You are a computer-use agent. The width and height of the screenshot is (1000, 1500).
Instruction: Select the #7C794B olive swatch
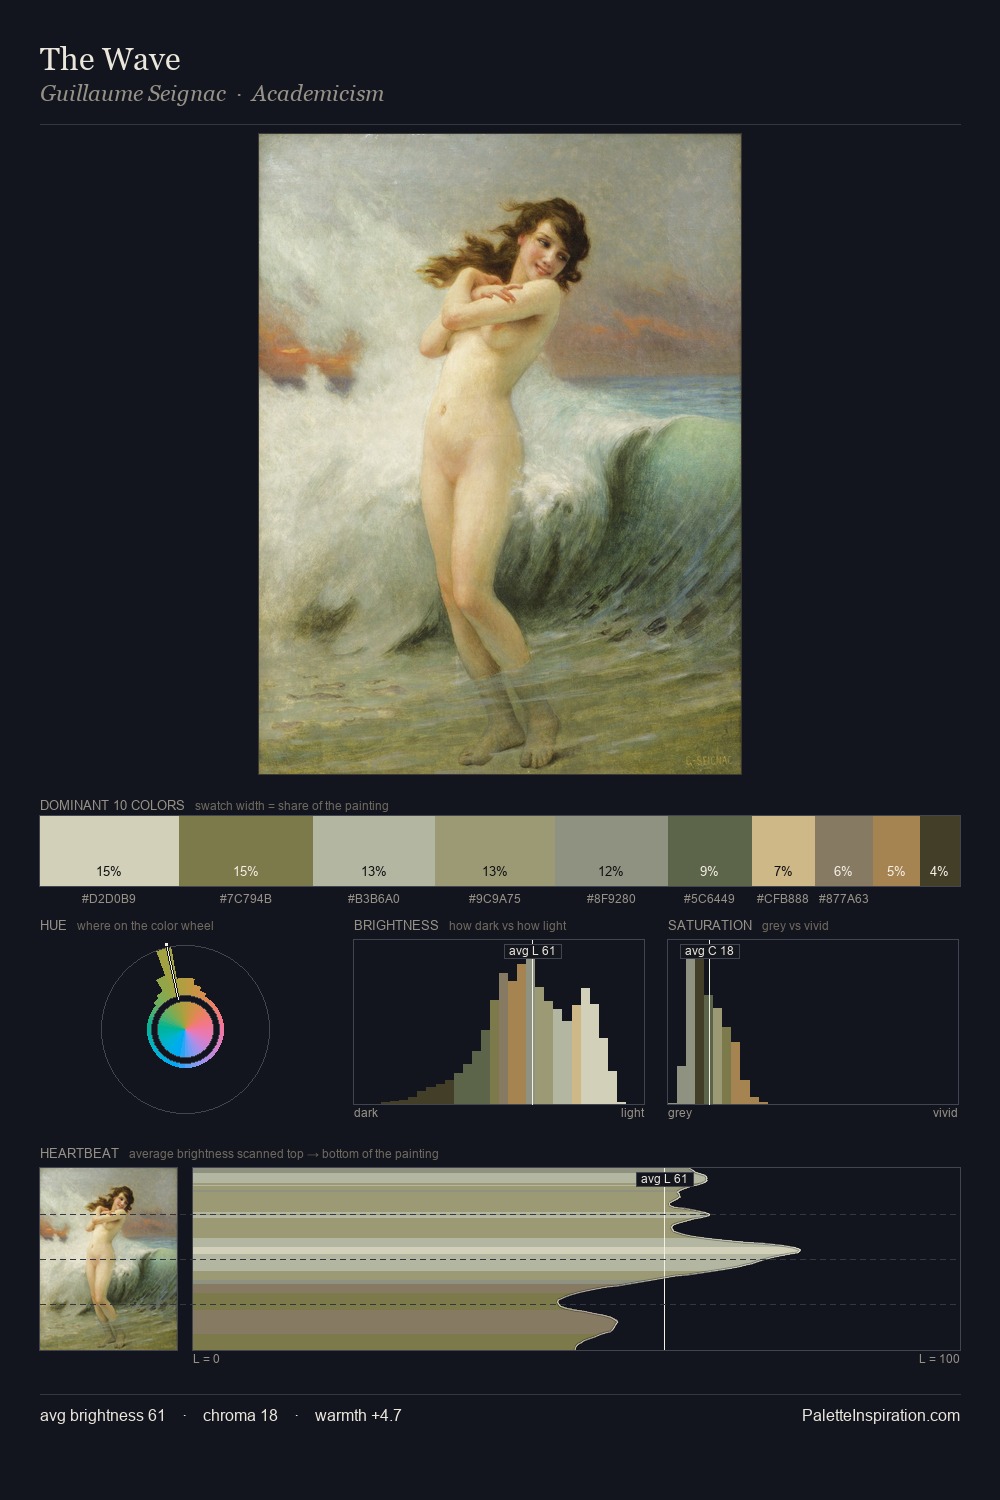(246, 851)
